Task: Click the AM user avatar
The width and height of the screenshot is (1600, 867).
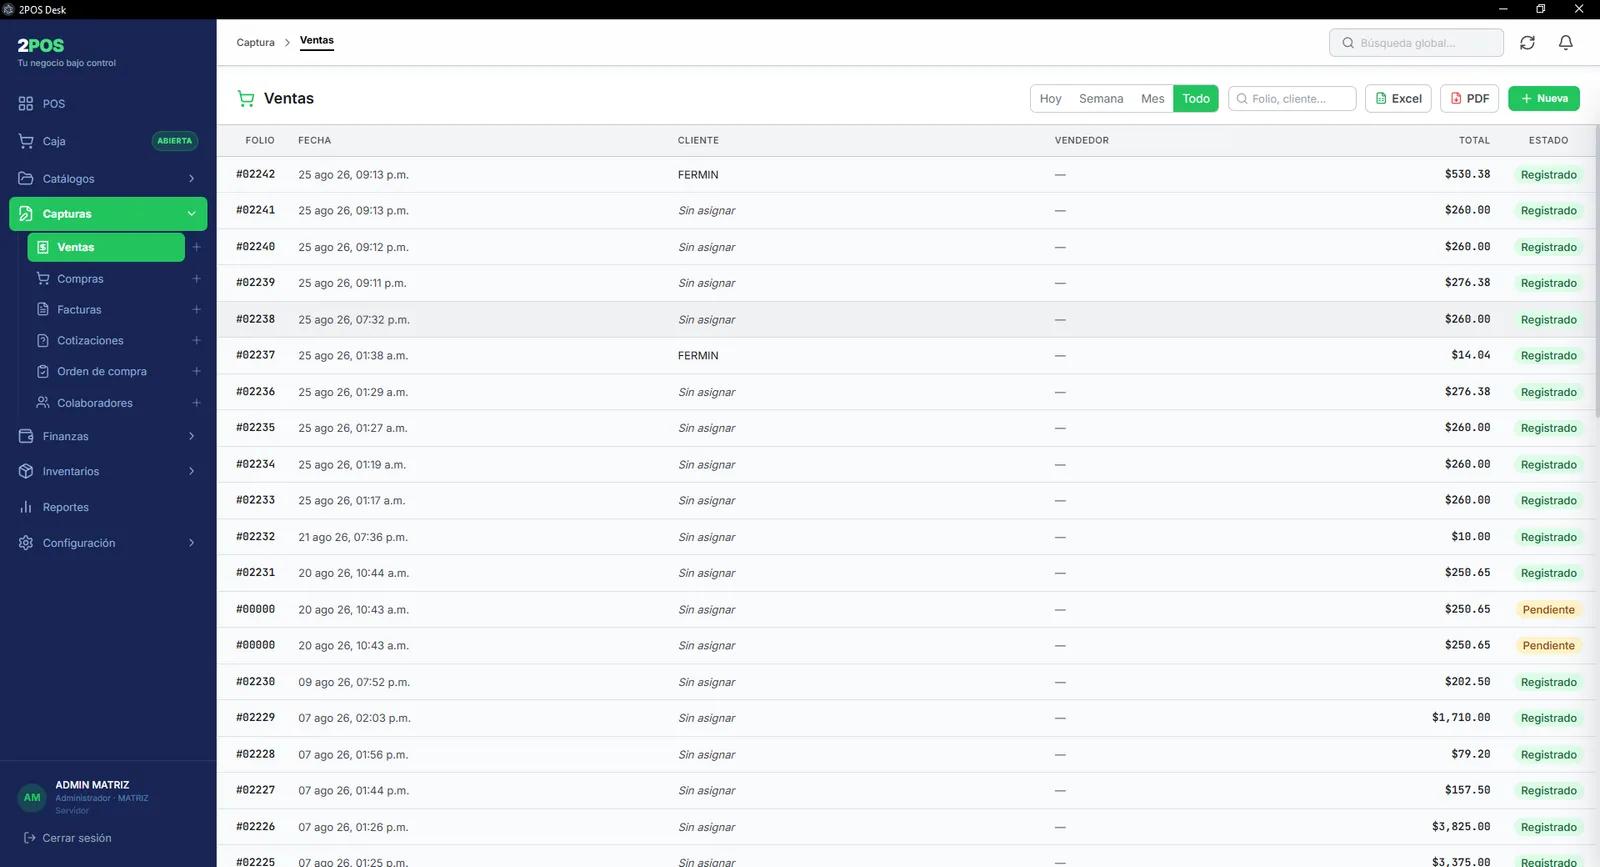Action: pyautogui.click(x=32, y=798)
